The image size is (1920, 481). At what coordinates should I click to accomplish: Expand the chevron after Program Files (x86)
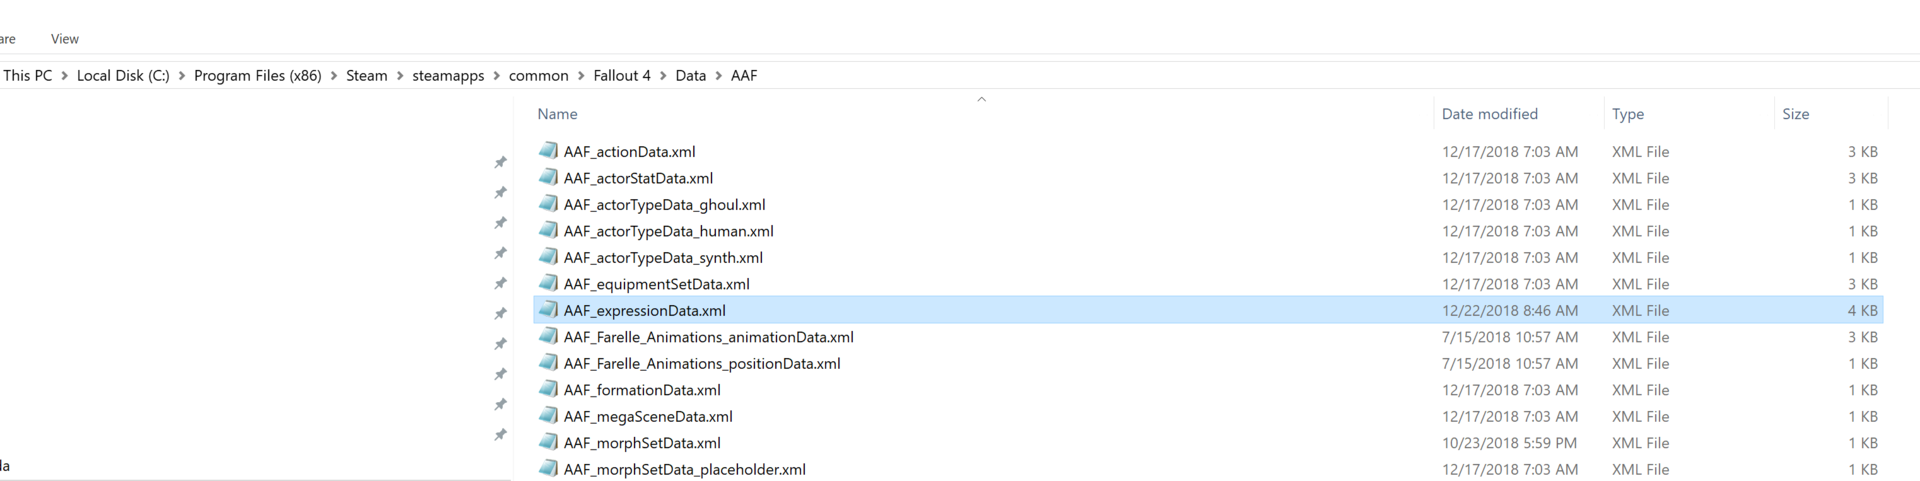pos(334,76)
